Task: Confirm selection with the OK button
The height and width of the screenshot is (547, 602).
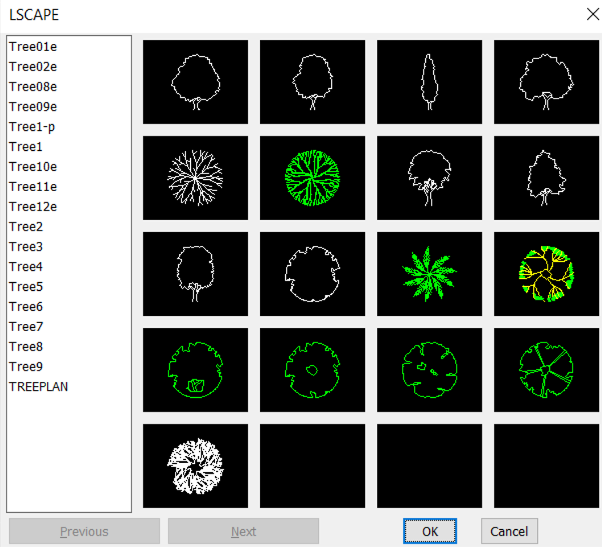Action: pos(430,531)
